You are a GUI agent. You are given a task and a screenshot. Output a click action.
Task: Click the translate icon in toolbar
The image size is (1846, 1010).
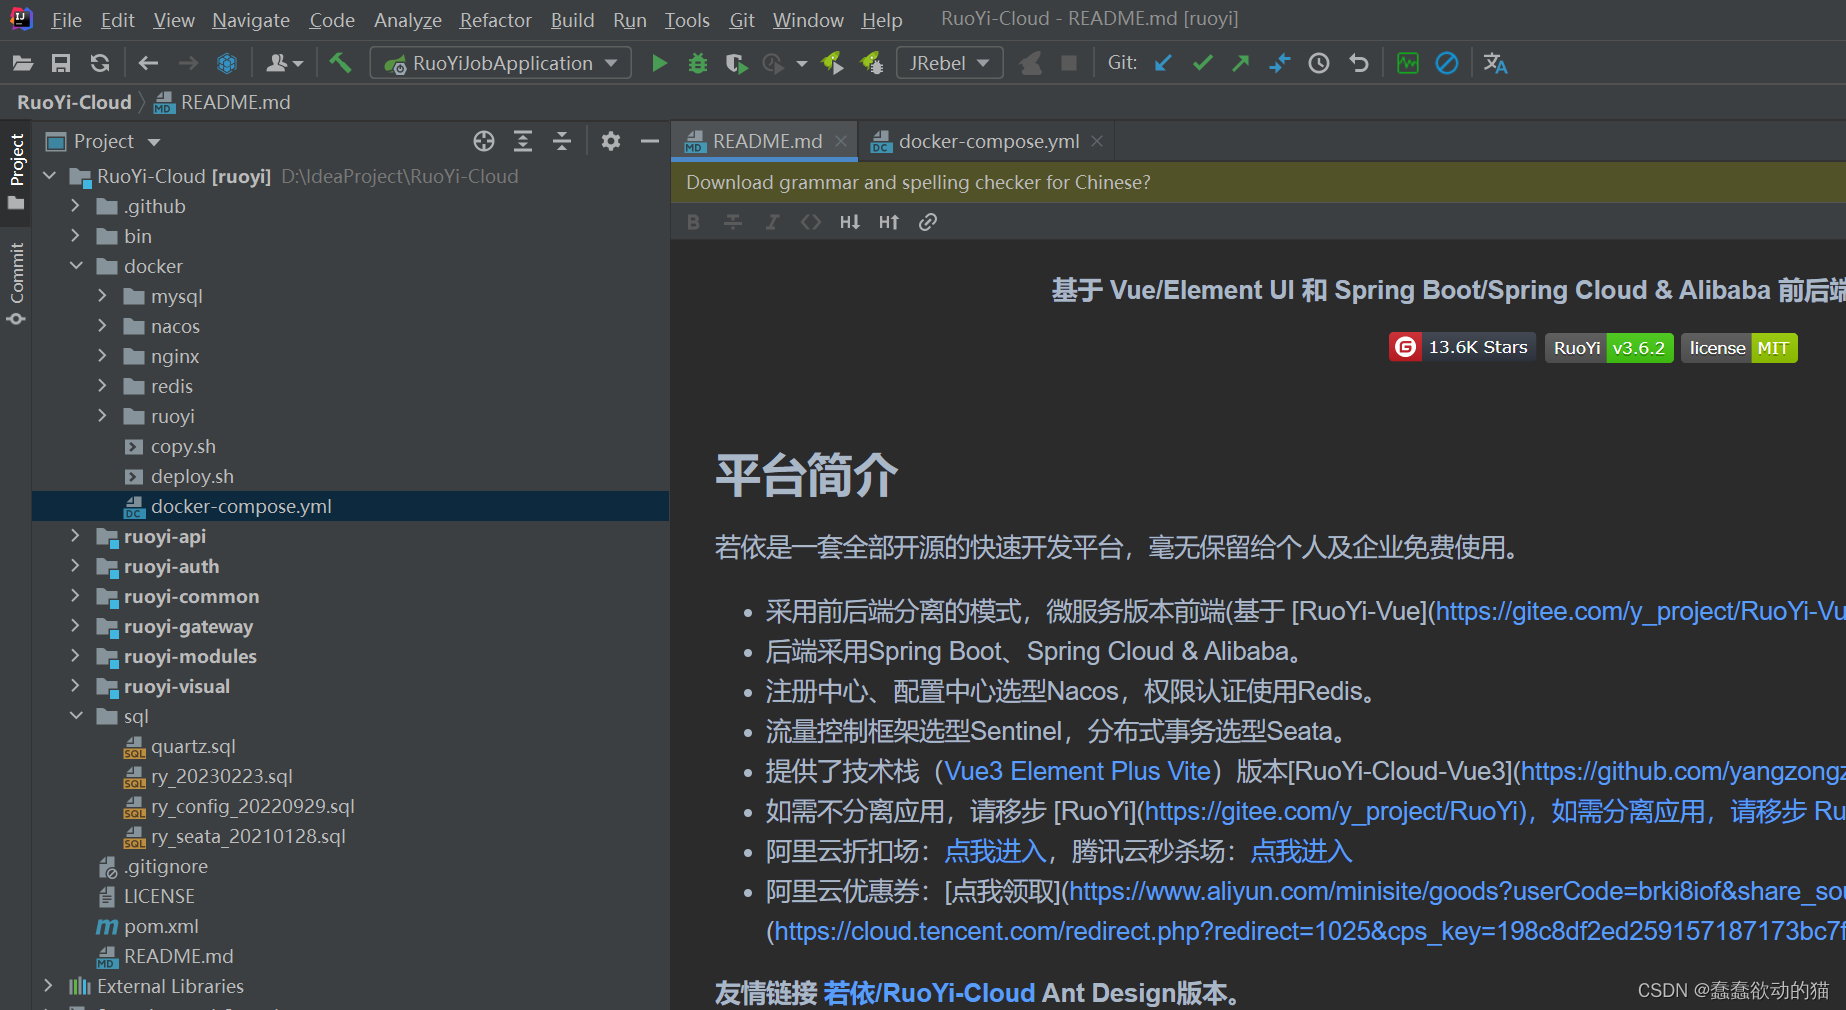[1495, 63]
